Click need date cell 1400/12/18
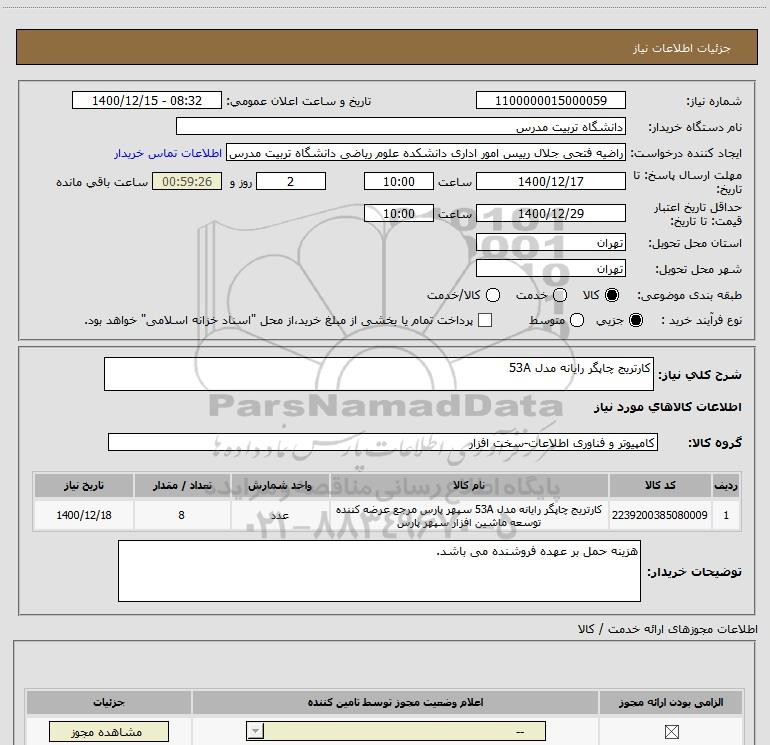The width and height of the screenshot is (770, 745). (x=83, y=515)
